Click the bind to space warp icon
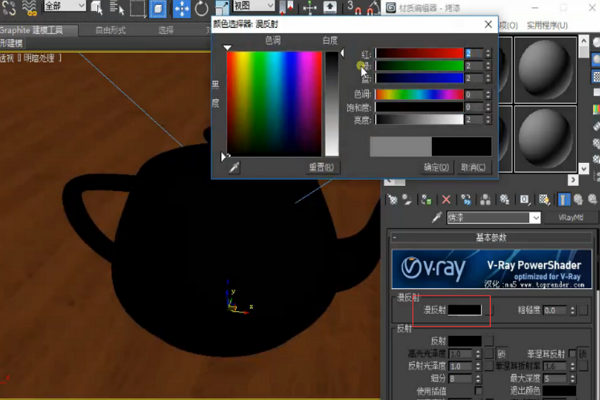Image resolution: width=600 pixels, height=400 pixels. 29,8
